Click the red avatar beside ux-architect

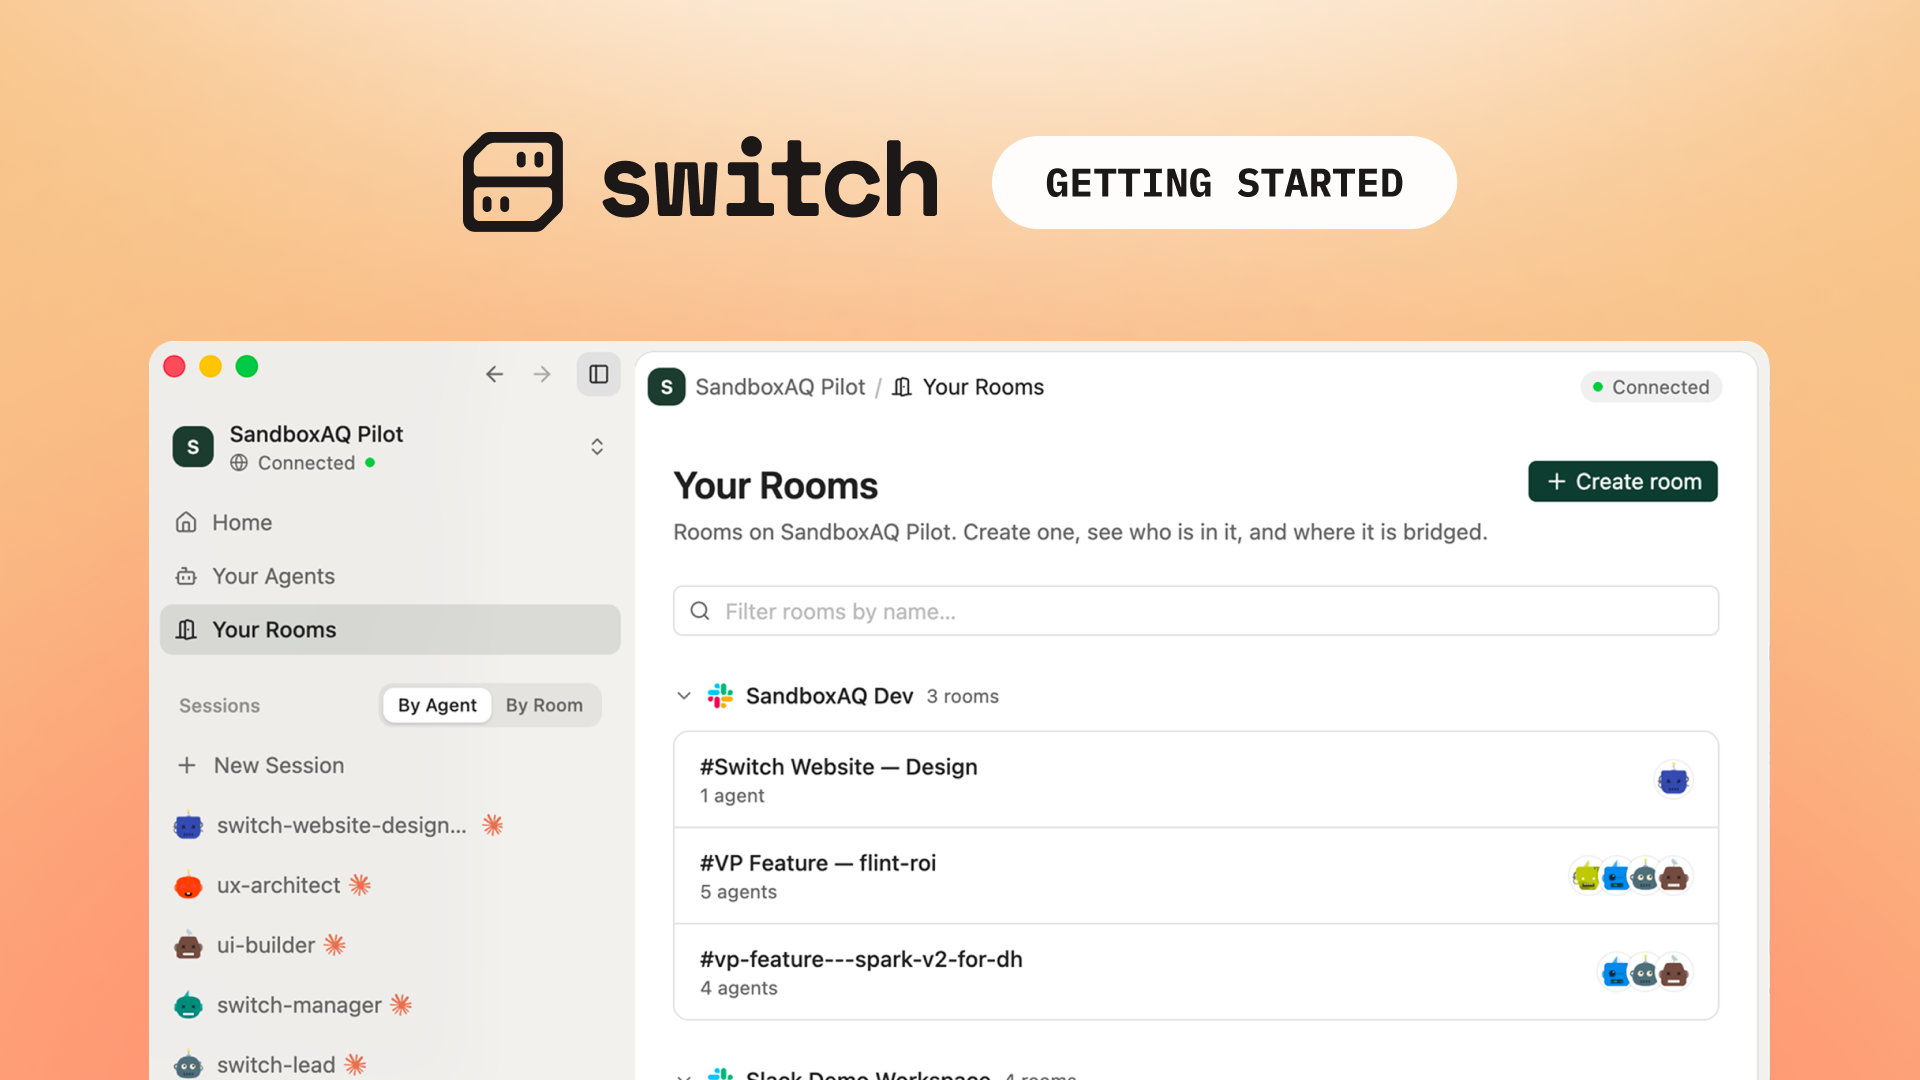[x=188, y=886]
